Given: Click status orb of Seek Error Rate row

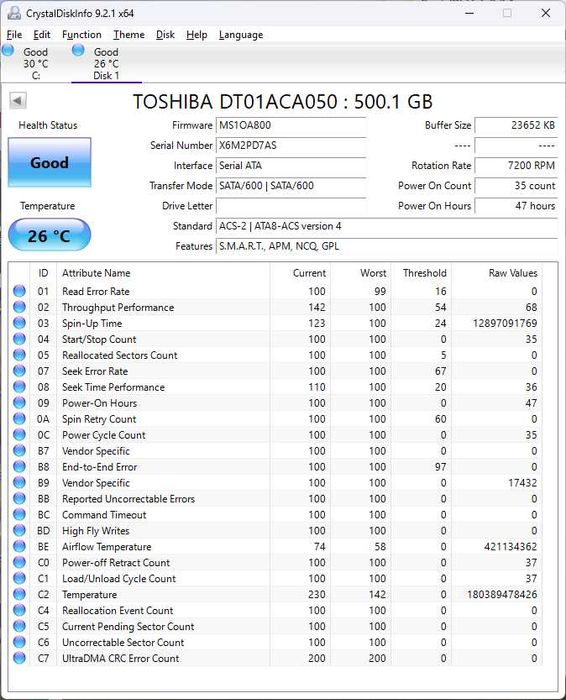Looking at the screenshot, I should point(19,371).
